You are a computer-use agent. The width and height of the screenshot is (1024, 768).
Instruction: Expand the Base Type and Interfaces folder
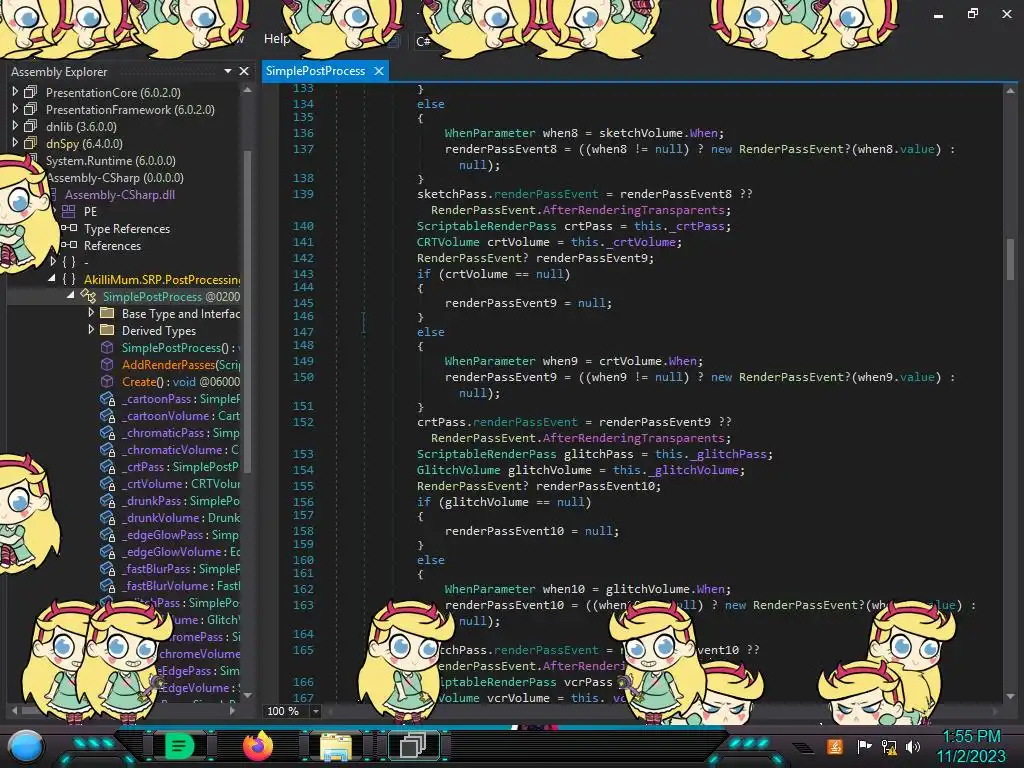tap(91, 313)
